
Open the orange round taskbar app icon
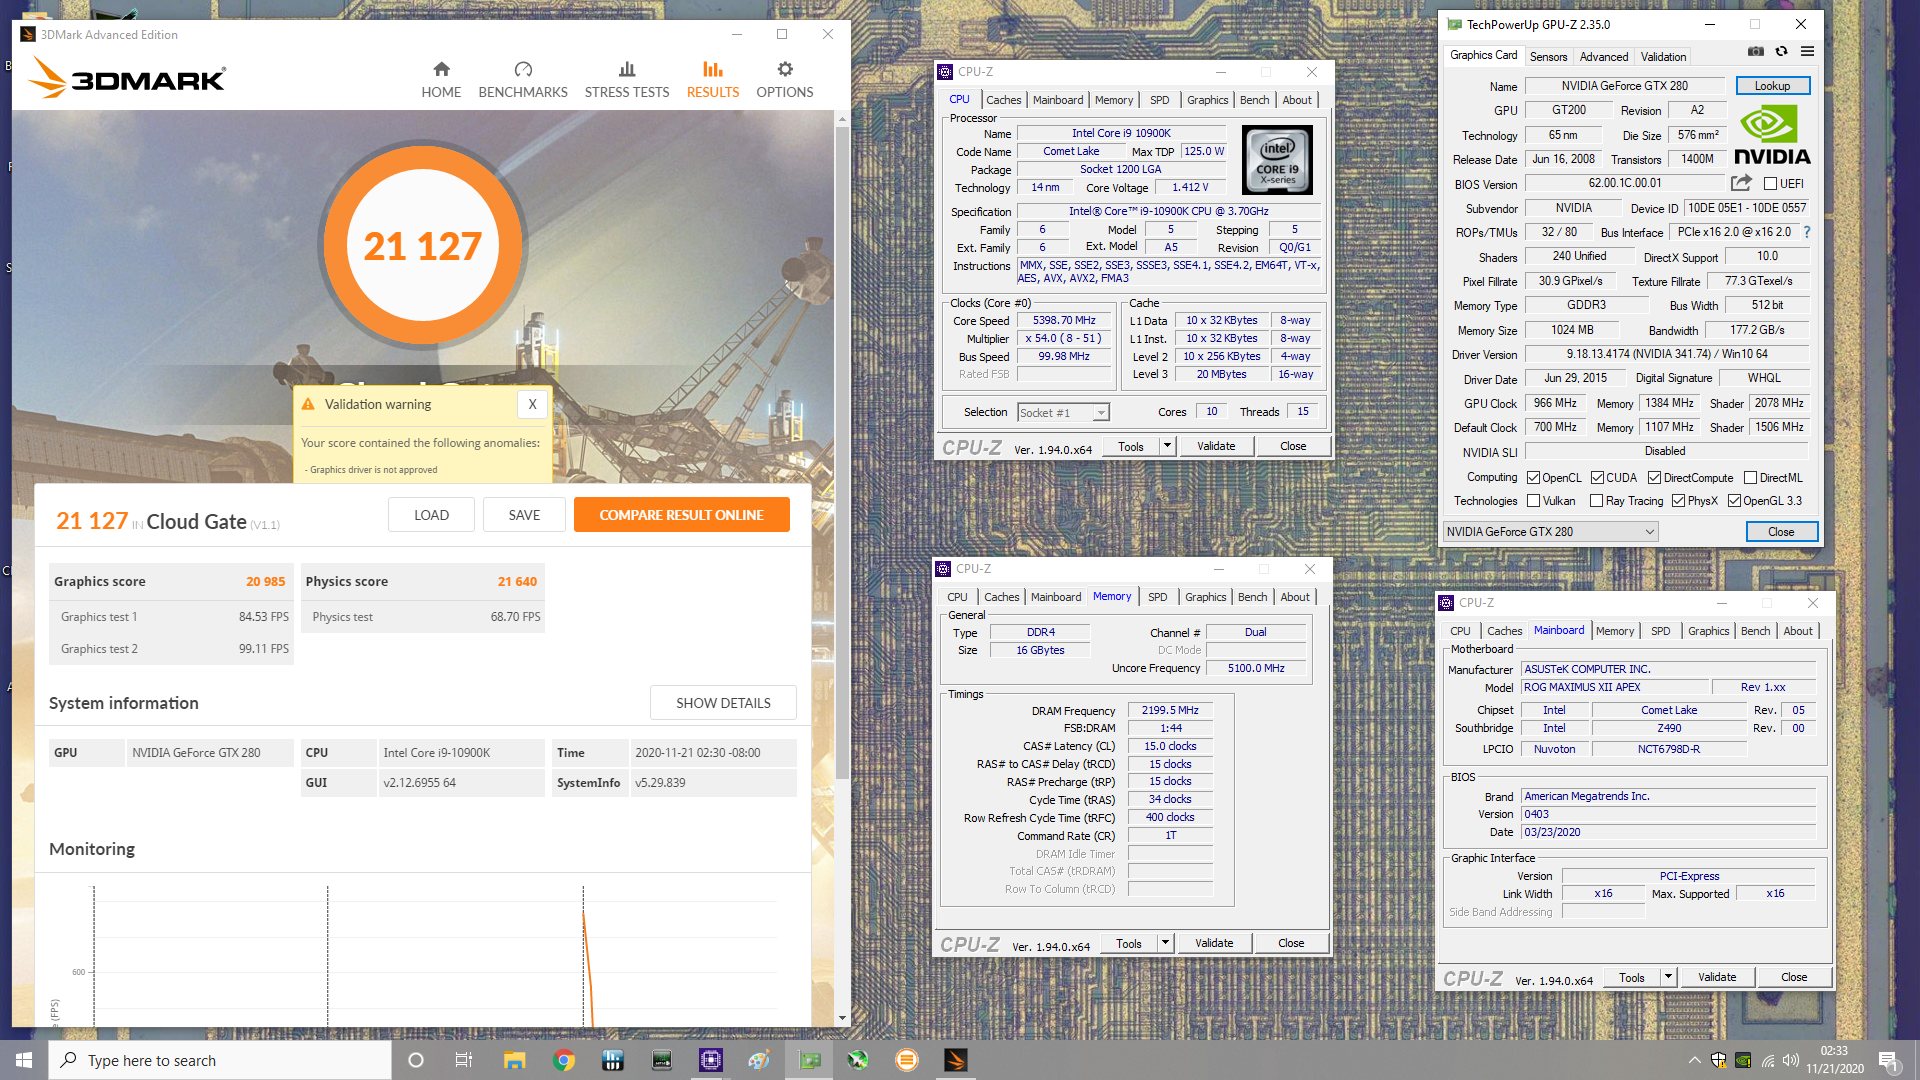click(x=907, y=1060)
